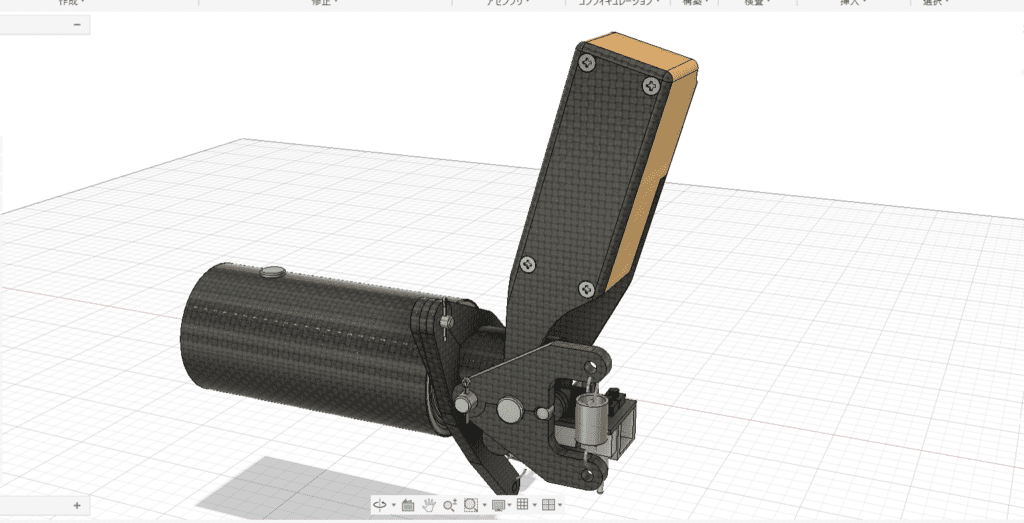Image resolution: width=1024 pixels, height=523 pixels.
Task: Open the 挿入 (Insert) menu
Action: [853, 3]
